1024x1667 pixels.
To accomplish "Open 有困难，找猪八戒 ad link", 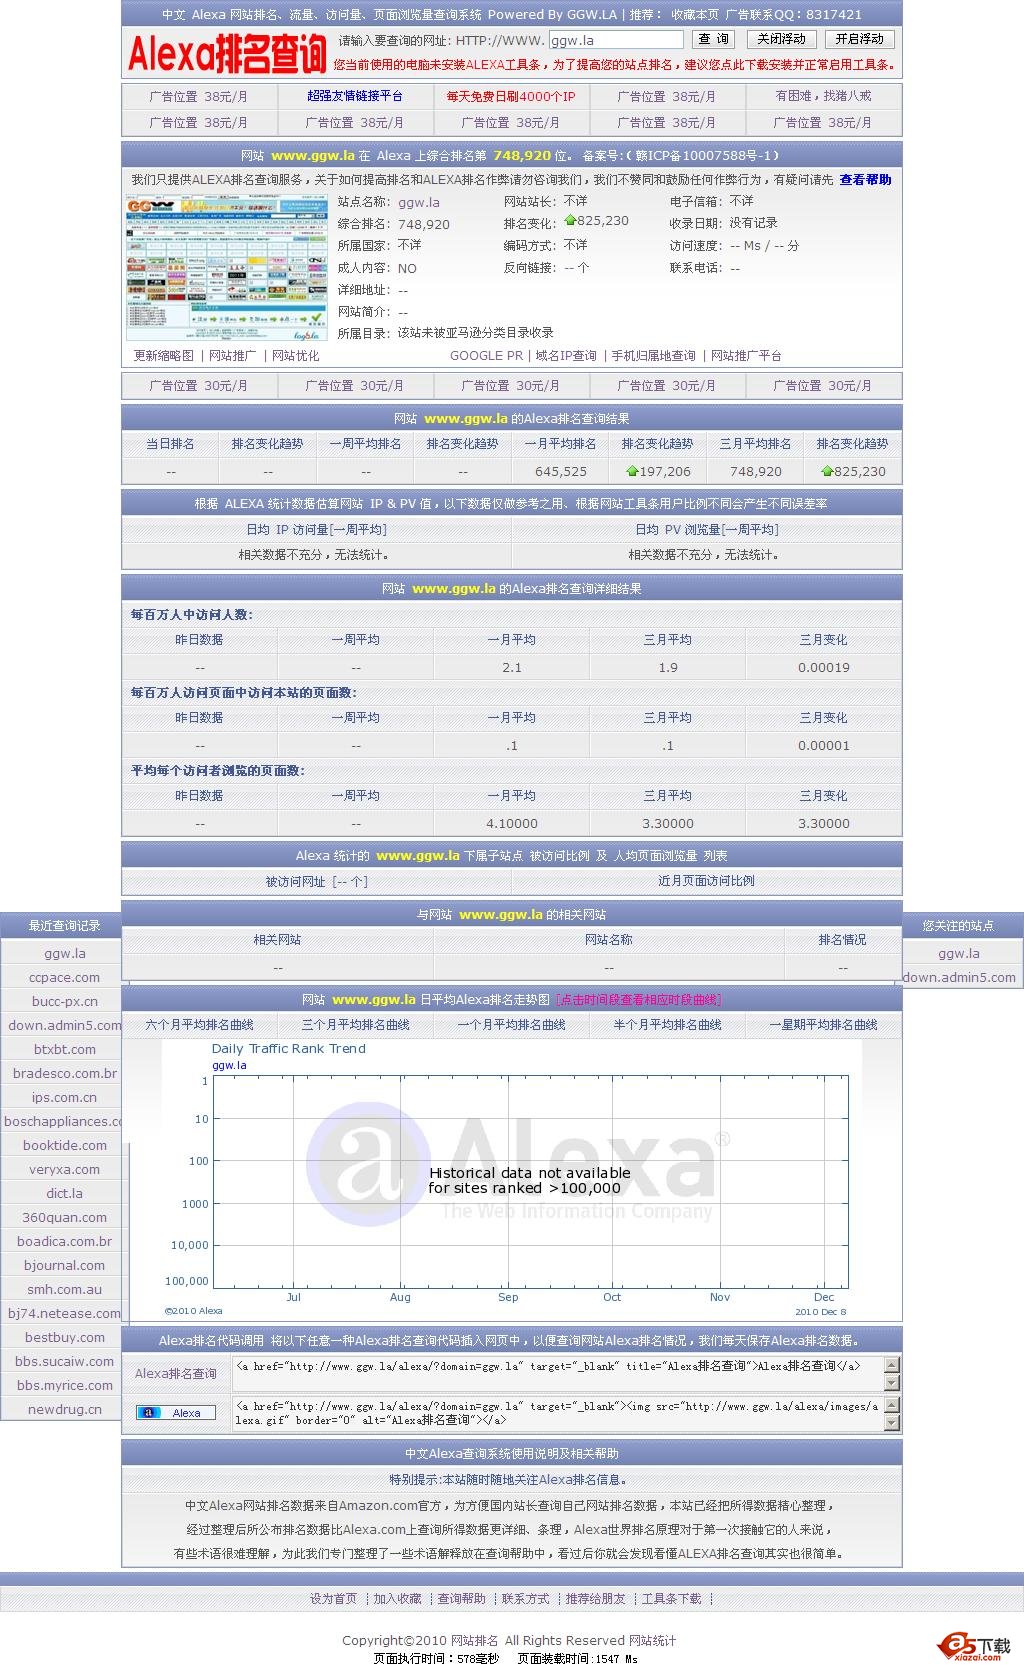I will (x=823, y=97).
